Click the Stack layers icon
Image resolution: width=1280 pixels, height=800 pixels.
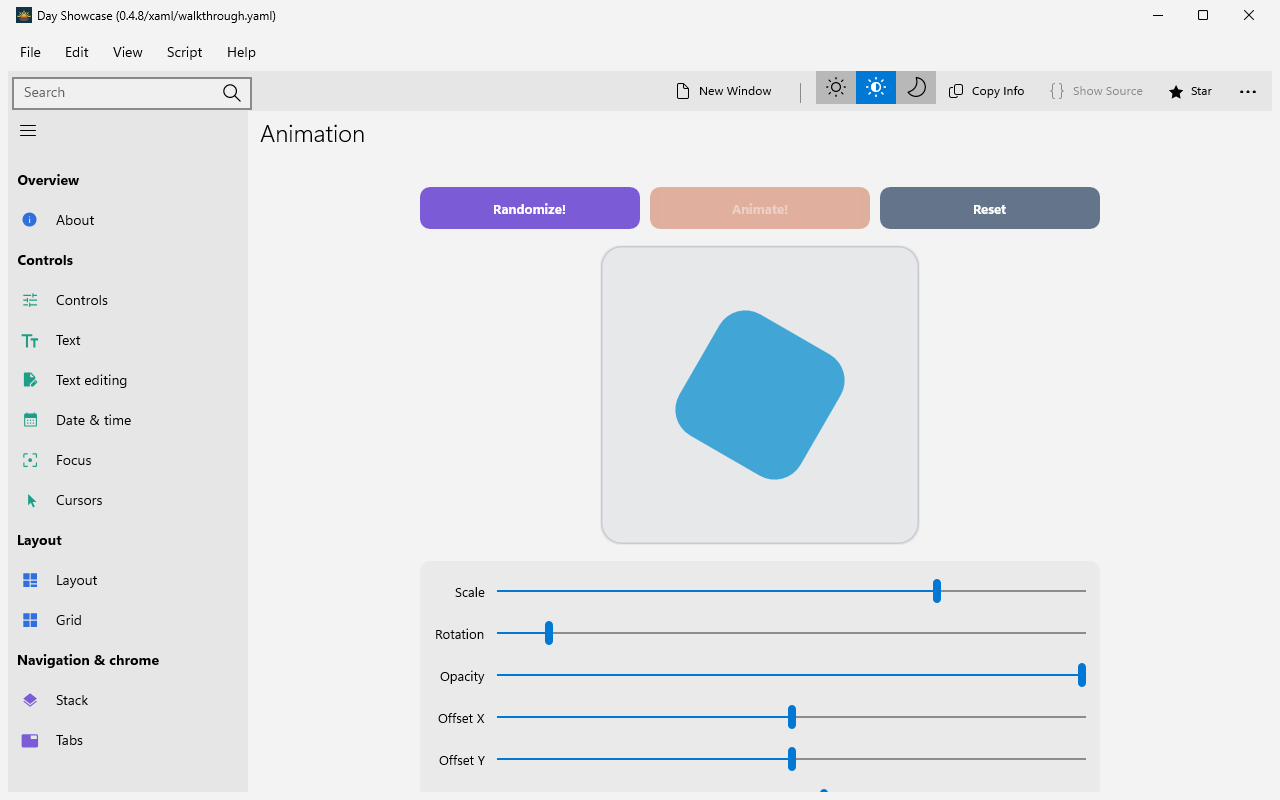(x=30, y=700)
